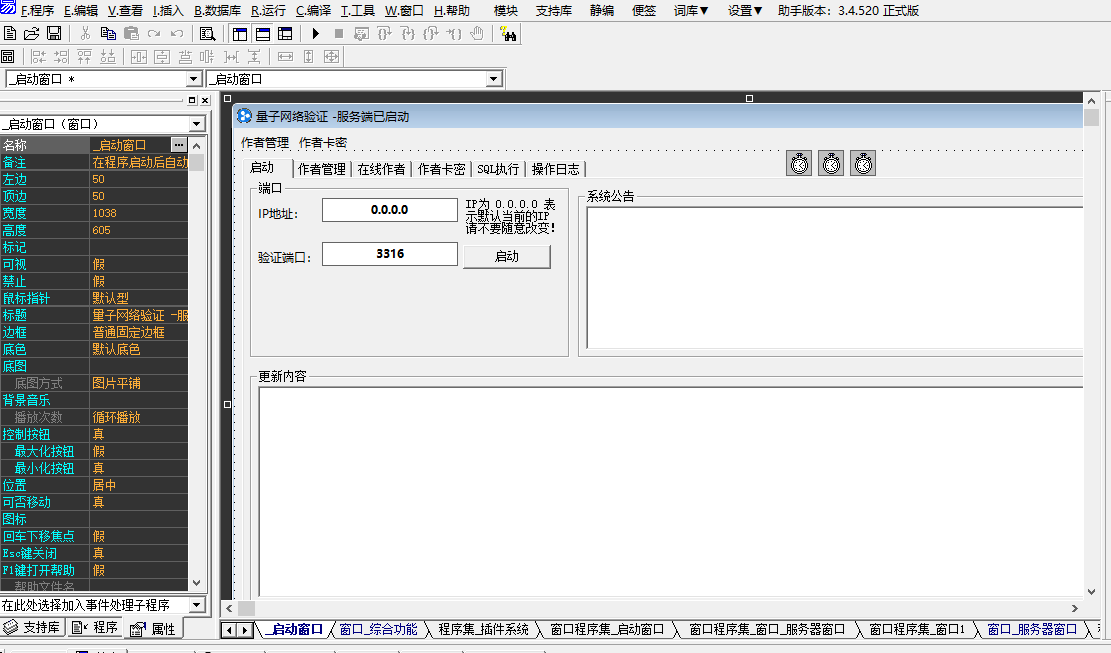
Task: Click the first timer component on form
Action: click(x=799, y=164)
